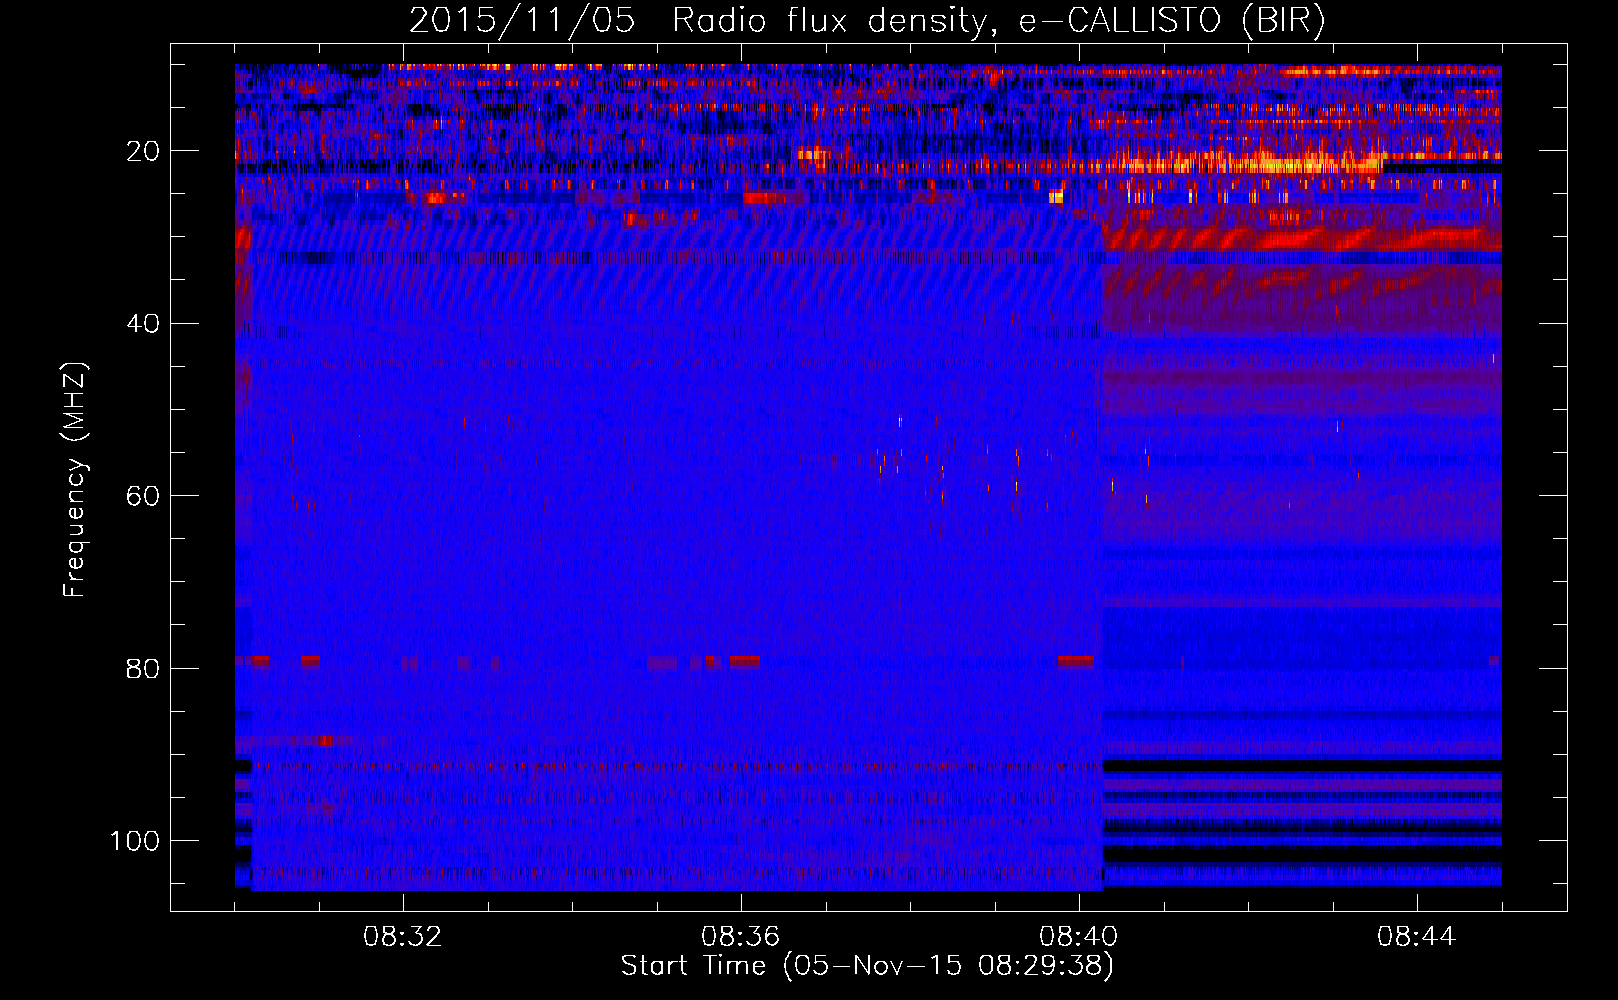Select the 100 frequency tick label
Image resolution: width=1618 pixels, height=1000 pixels.
coord(135,841)
